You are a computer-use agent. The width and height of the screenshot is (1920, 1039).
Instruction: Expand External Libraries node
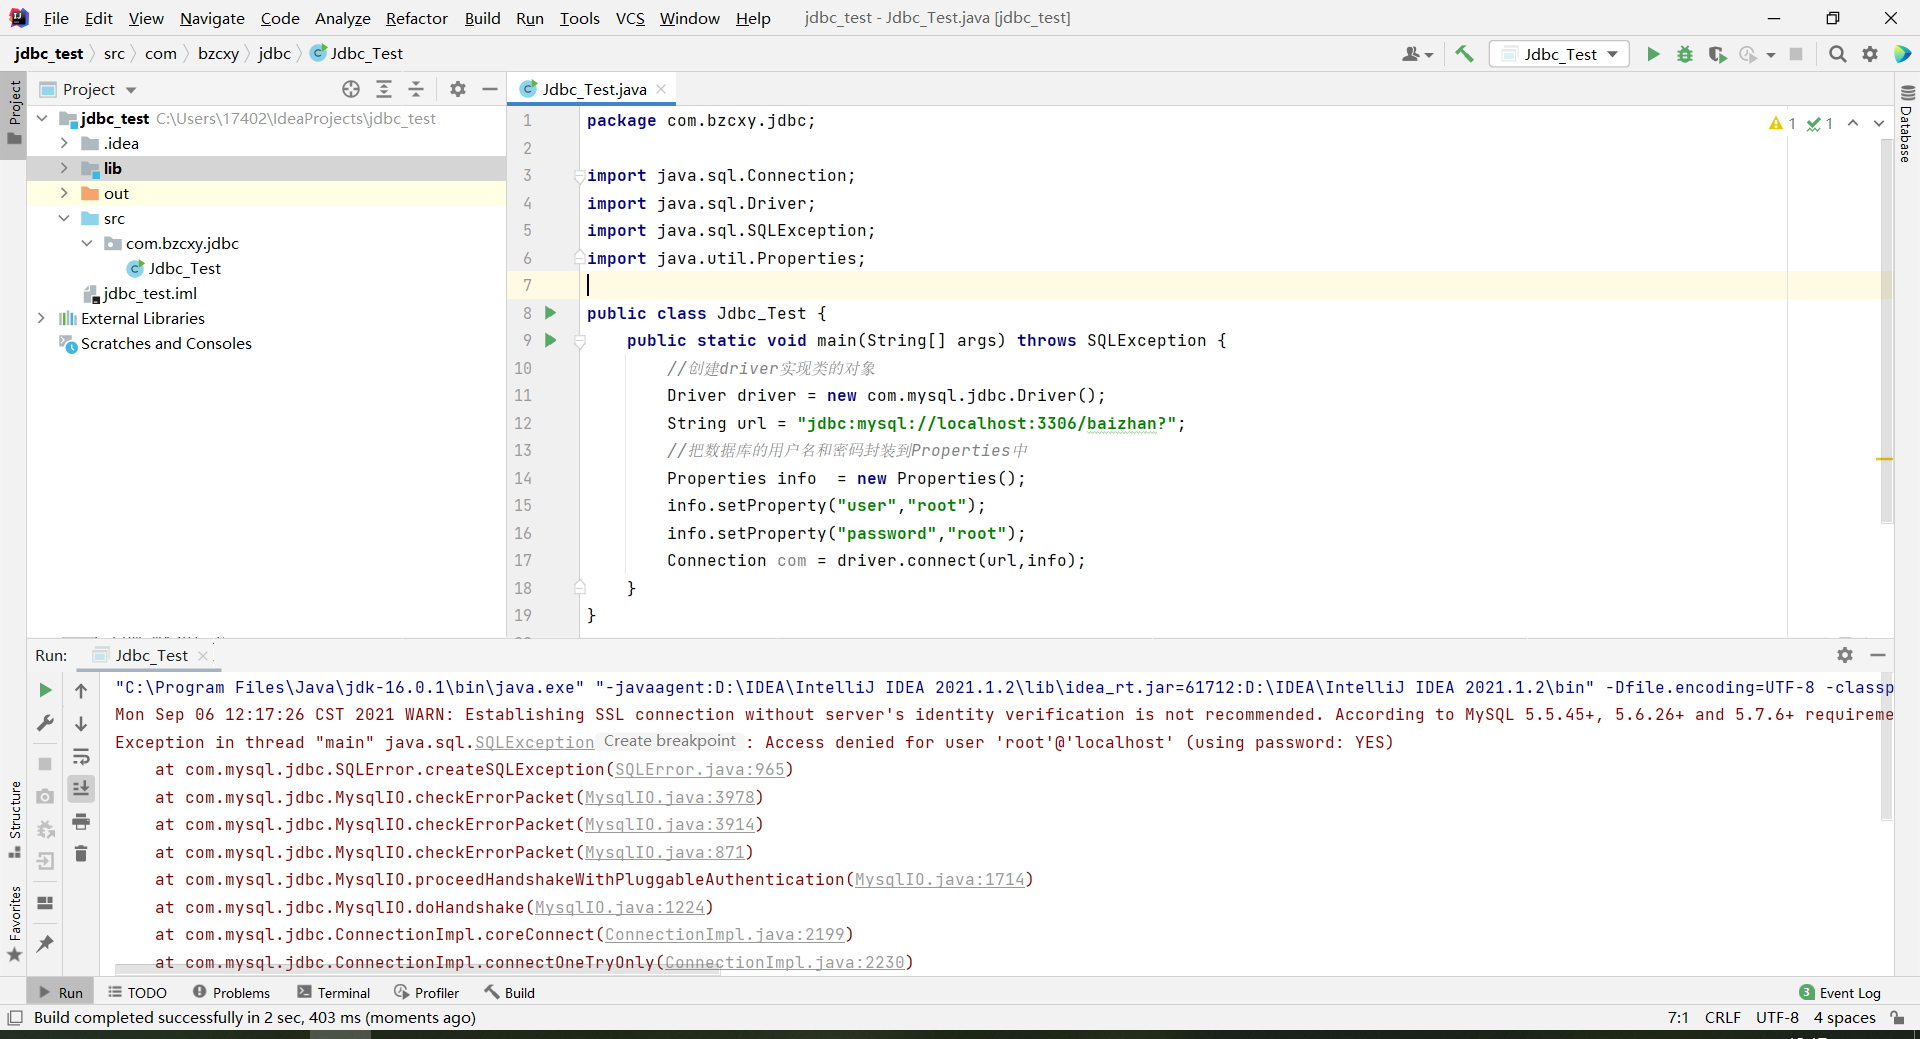click(x=41, y=318)
